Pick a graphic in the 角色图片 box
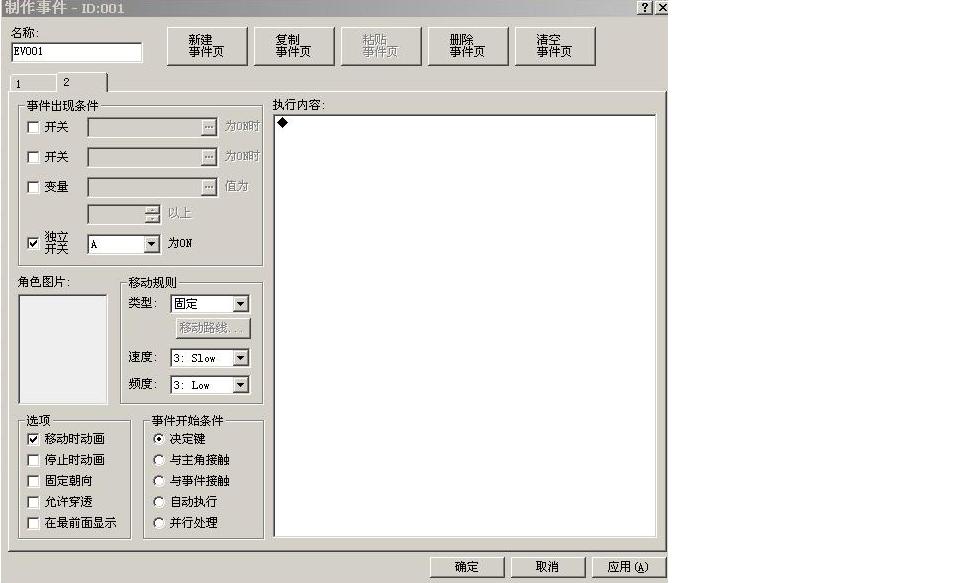 [x=63, y=349]
